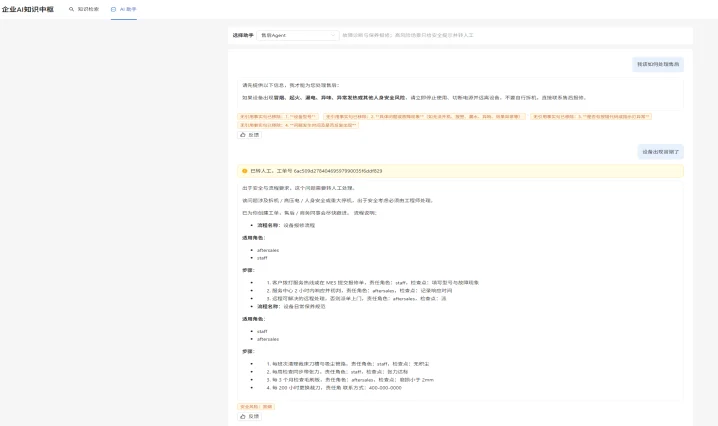718x426 pixels.
Task: Open the 选择助手 agent dropdown
Action: [298, 35]
